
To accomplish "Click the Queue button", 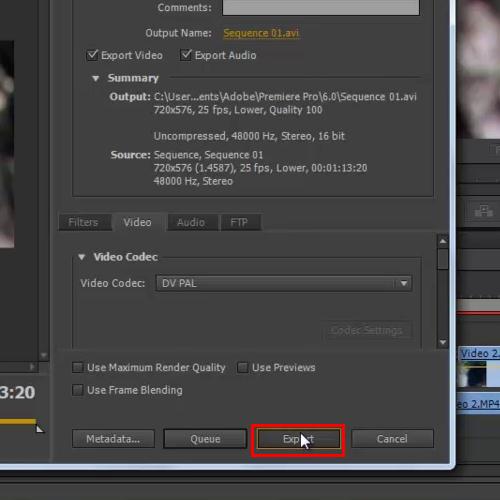I will 205,439.
